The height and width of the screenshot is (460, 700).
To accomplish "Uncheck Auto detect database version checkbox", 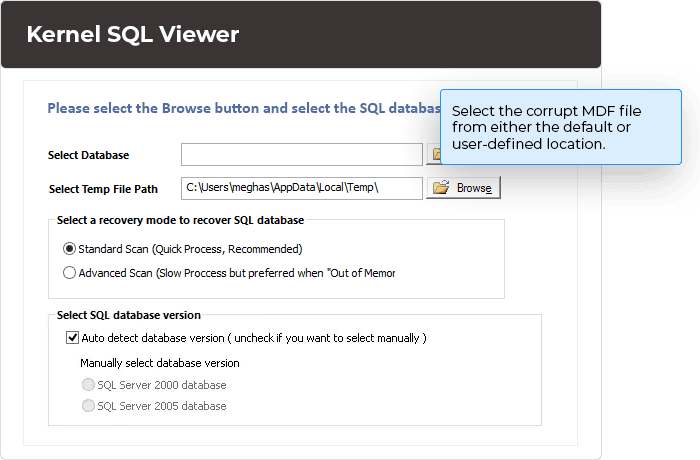I will pos(72,338).
